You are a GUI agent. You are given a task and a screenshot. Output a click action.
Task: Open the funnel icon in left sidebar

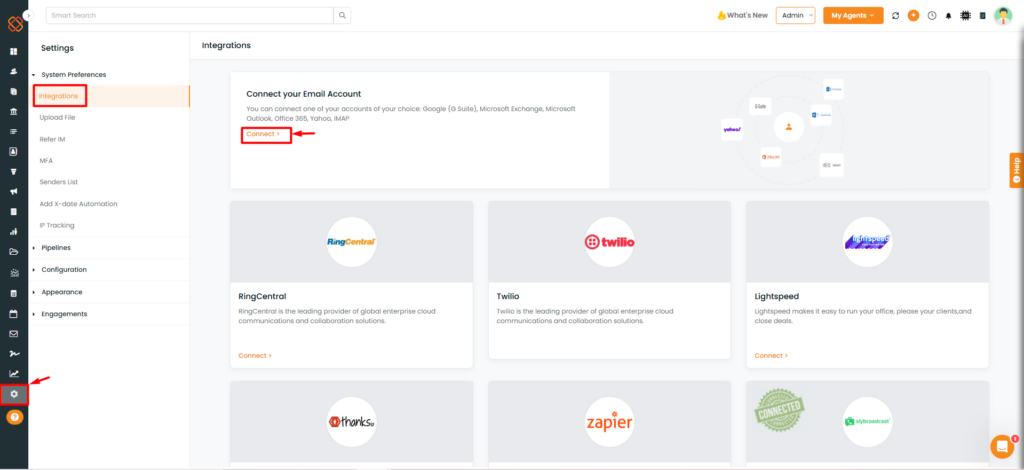pos(14,172)
